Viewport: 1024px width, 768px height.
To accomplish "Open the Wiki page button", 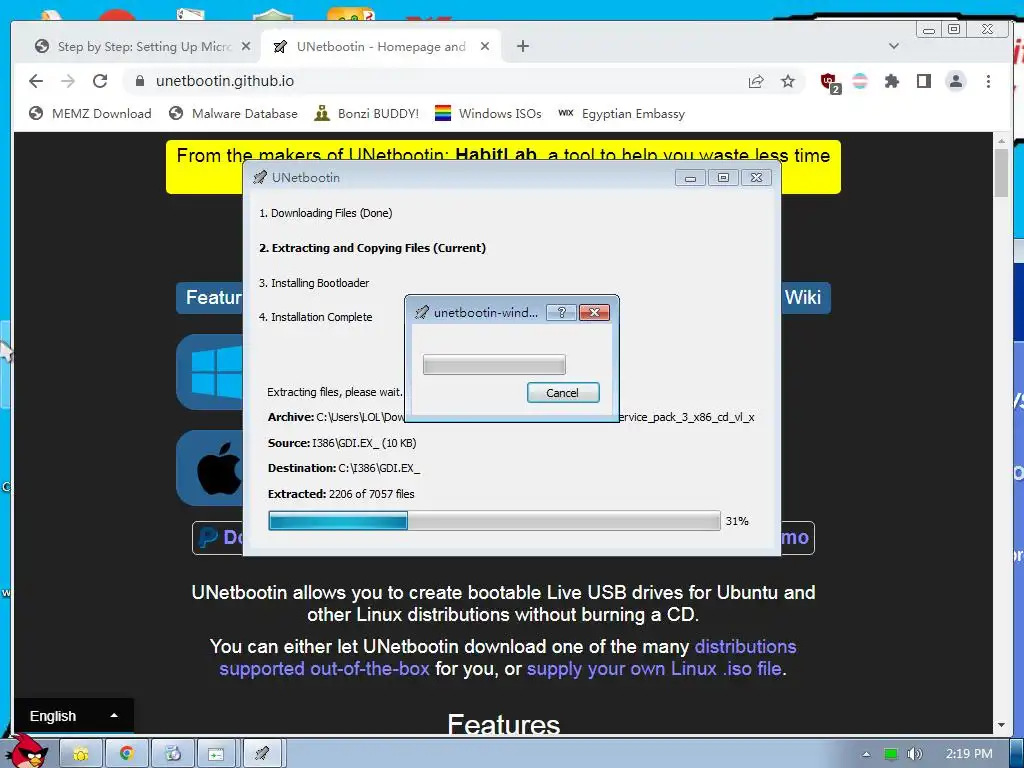I will [805, 298].
